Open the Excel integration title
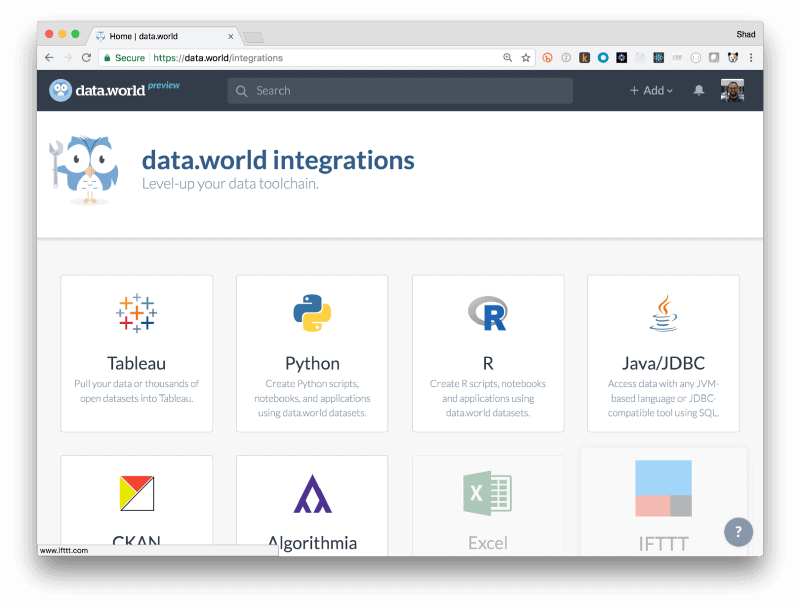This screenshot has height=609, width=800. [488, 543]
